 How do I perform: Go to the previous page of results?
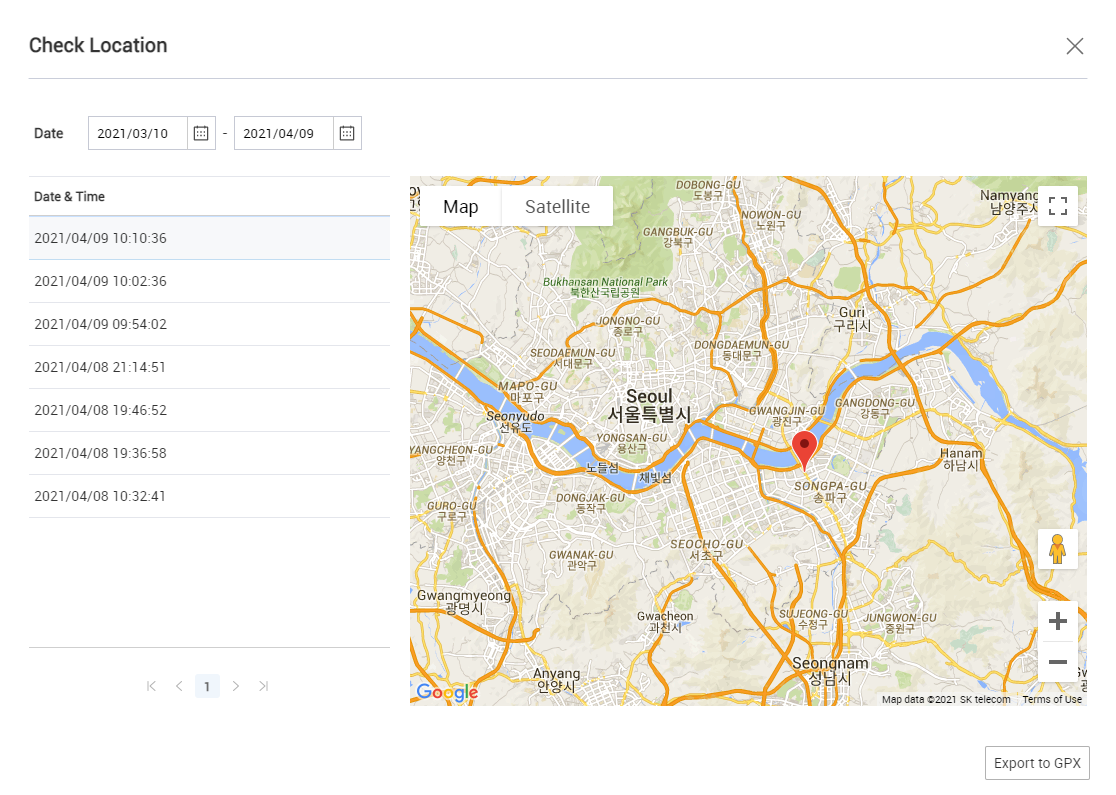(179, 686)
